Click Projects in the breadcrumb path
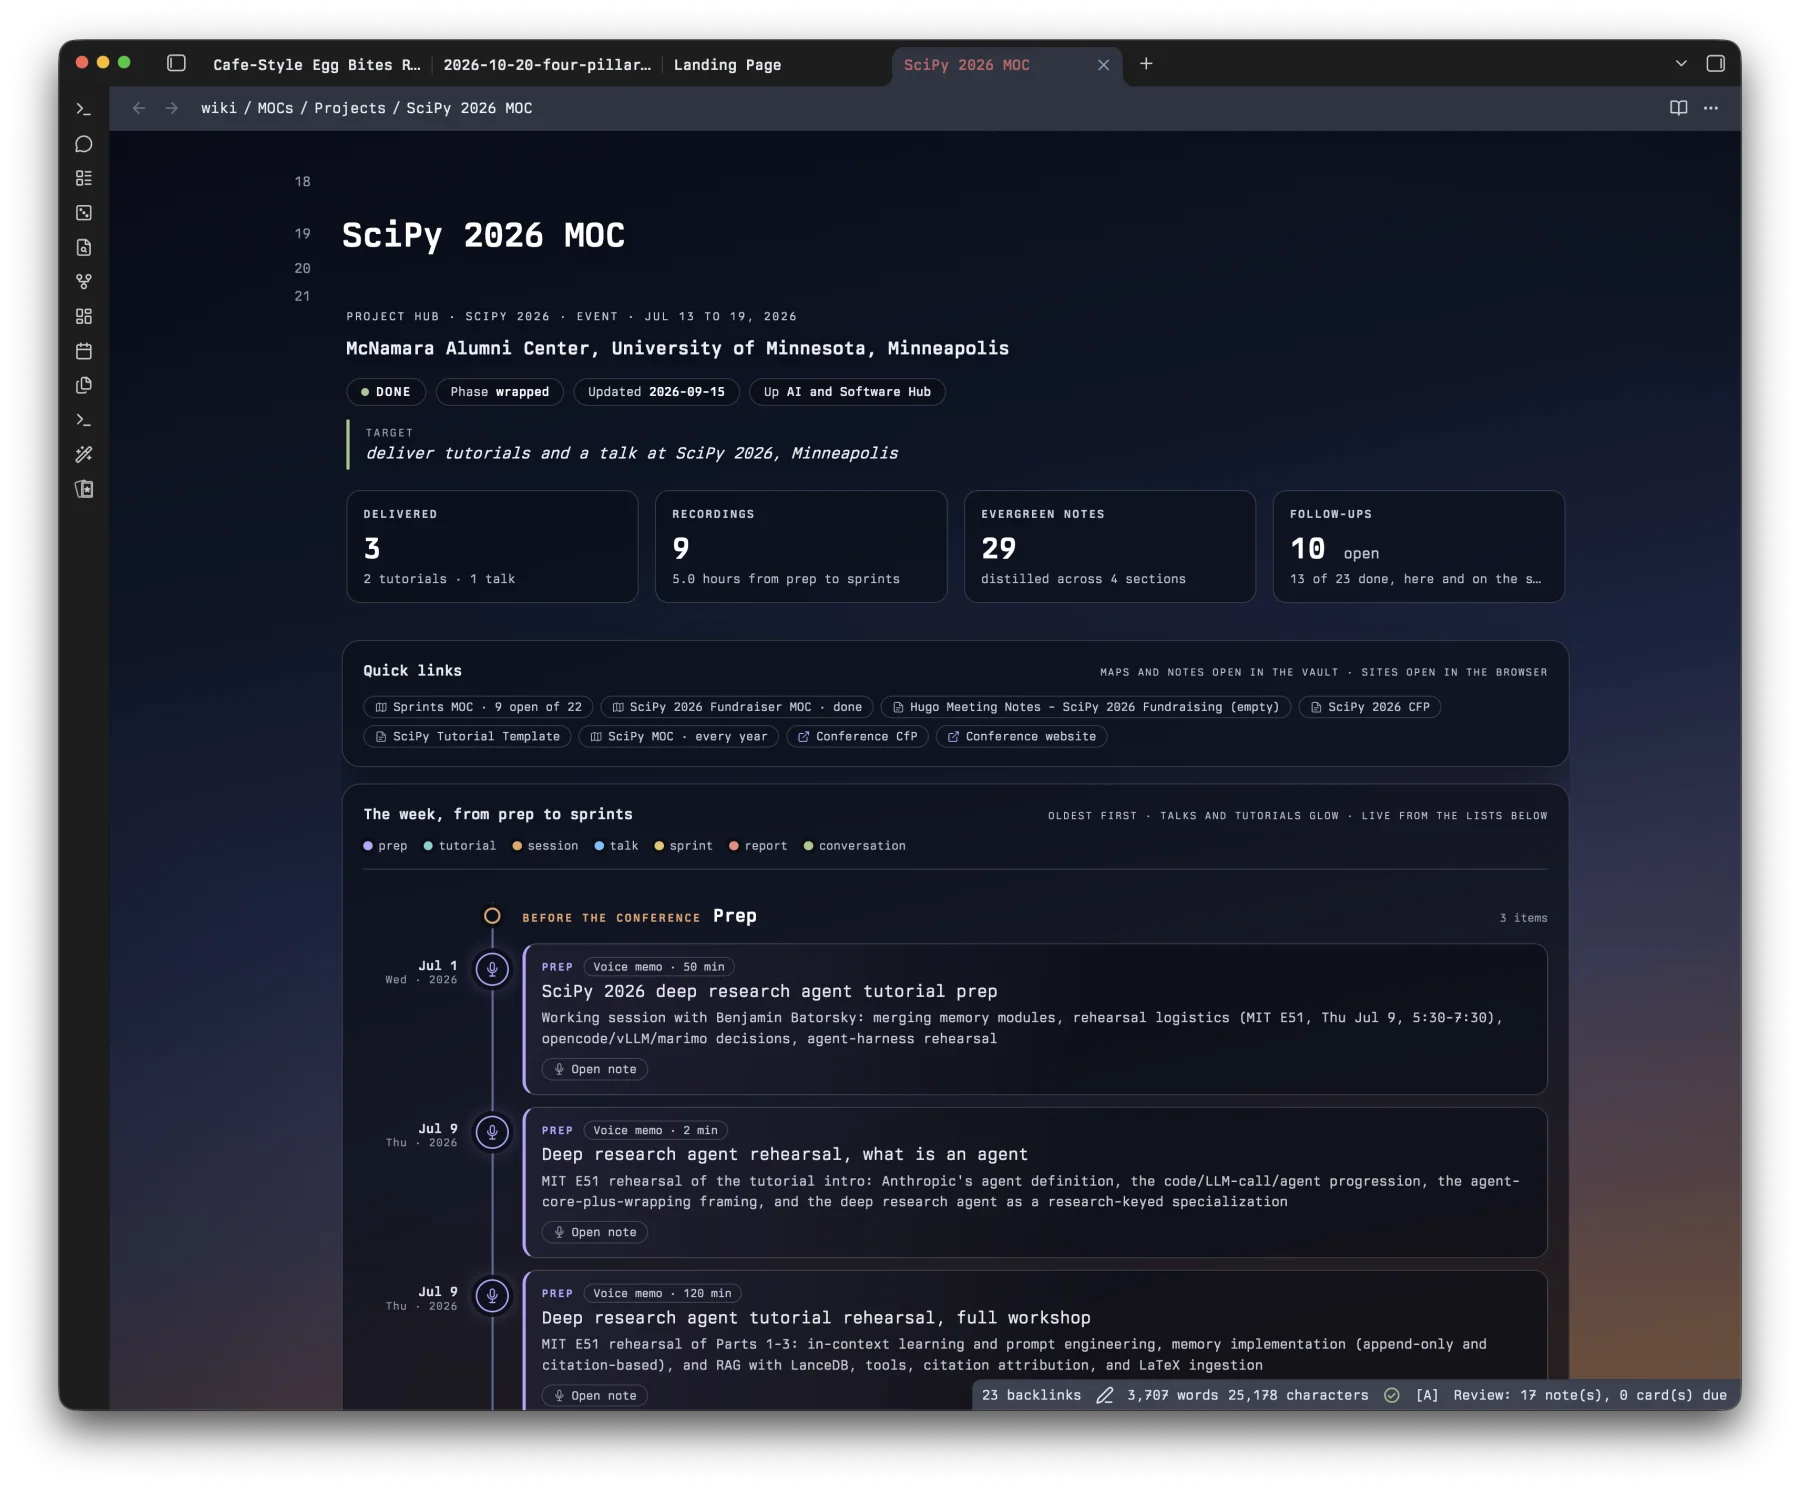This screenshot has width=1800, height=1488. 350,108
